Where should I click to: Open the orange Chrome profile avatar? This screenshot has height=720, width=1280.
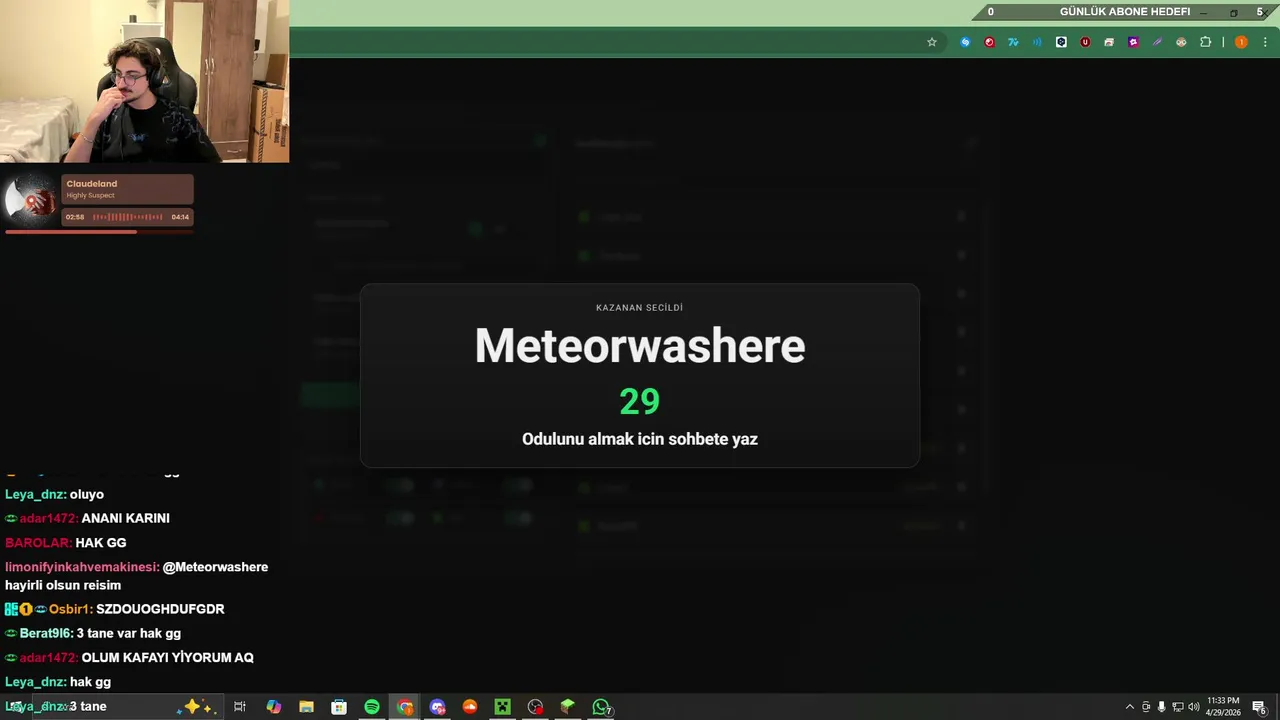tap(1241, 42)
